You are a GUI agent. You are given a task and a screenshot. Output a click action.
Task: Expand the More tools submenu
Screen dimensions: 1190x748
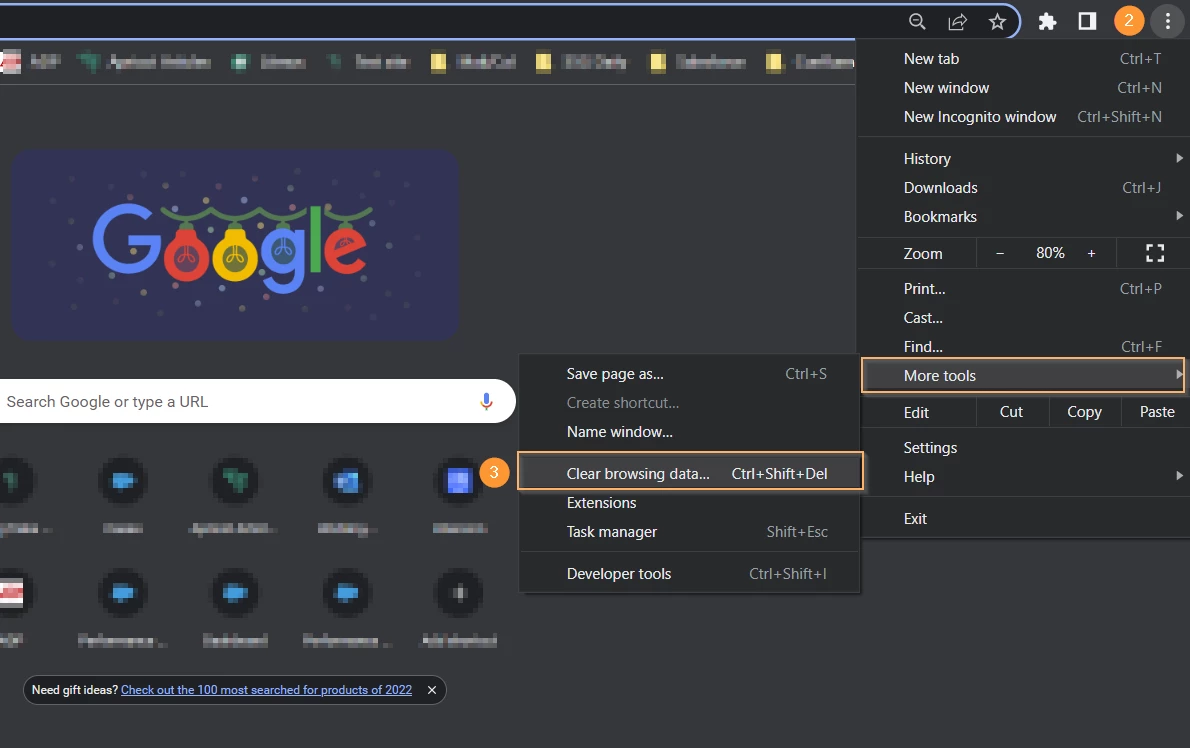(1023, 376)
